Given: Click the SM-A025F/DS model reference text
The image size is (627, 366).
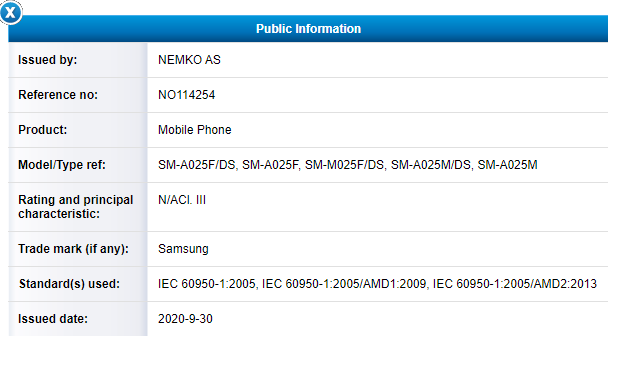Looking at the screenshot, I should [198, 165].
